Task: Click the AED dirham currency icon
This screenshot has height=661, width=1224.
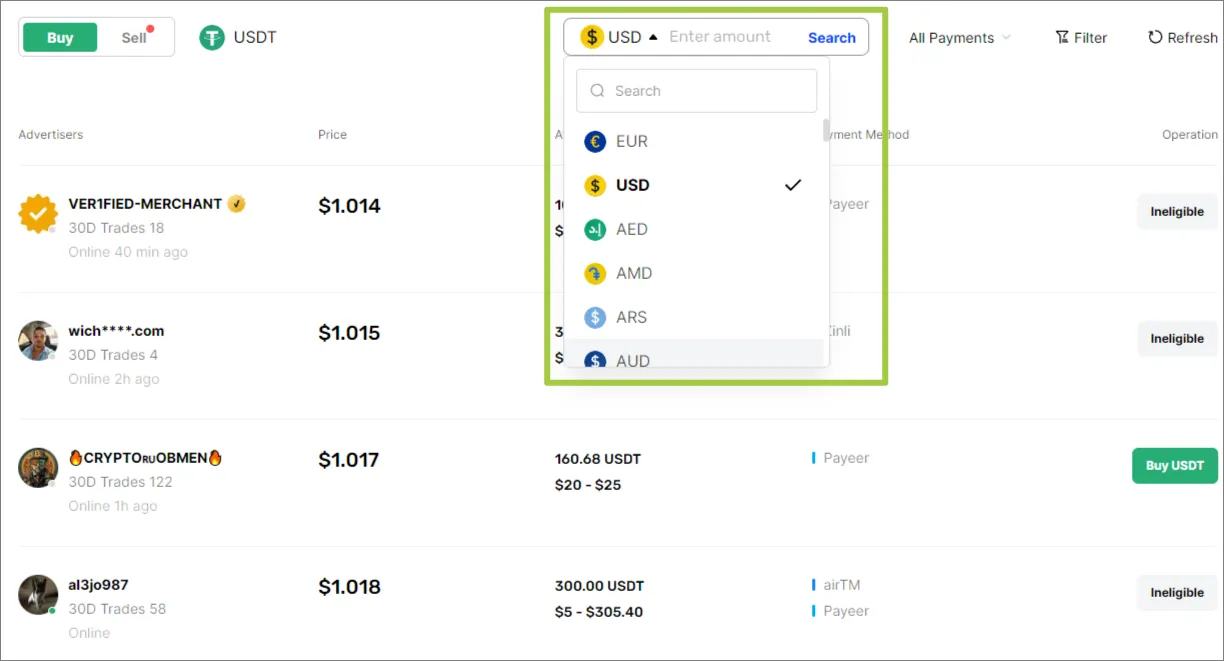Action: [x=595, y=229]
